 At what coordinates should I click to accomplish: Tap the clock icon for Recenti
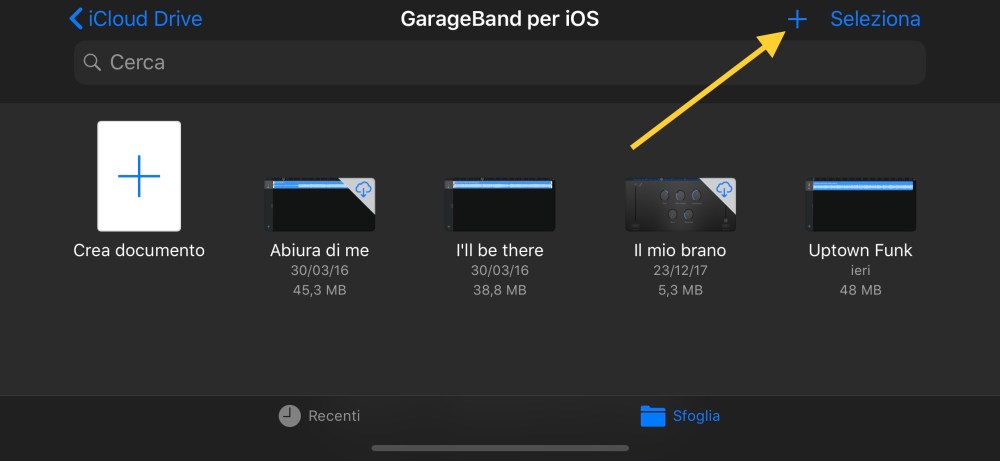click(290, 416)
